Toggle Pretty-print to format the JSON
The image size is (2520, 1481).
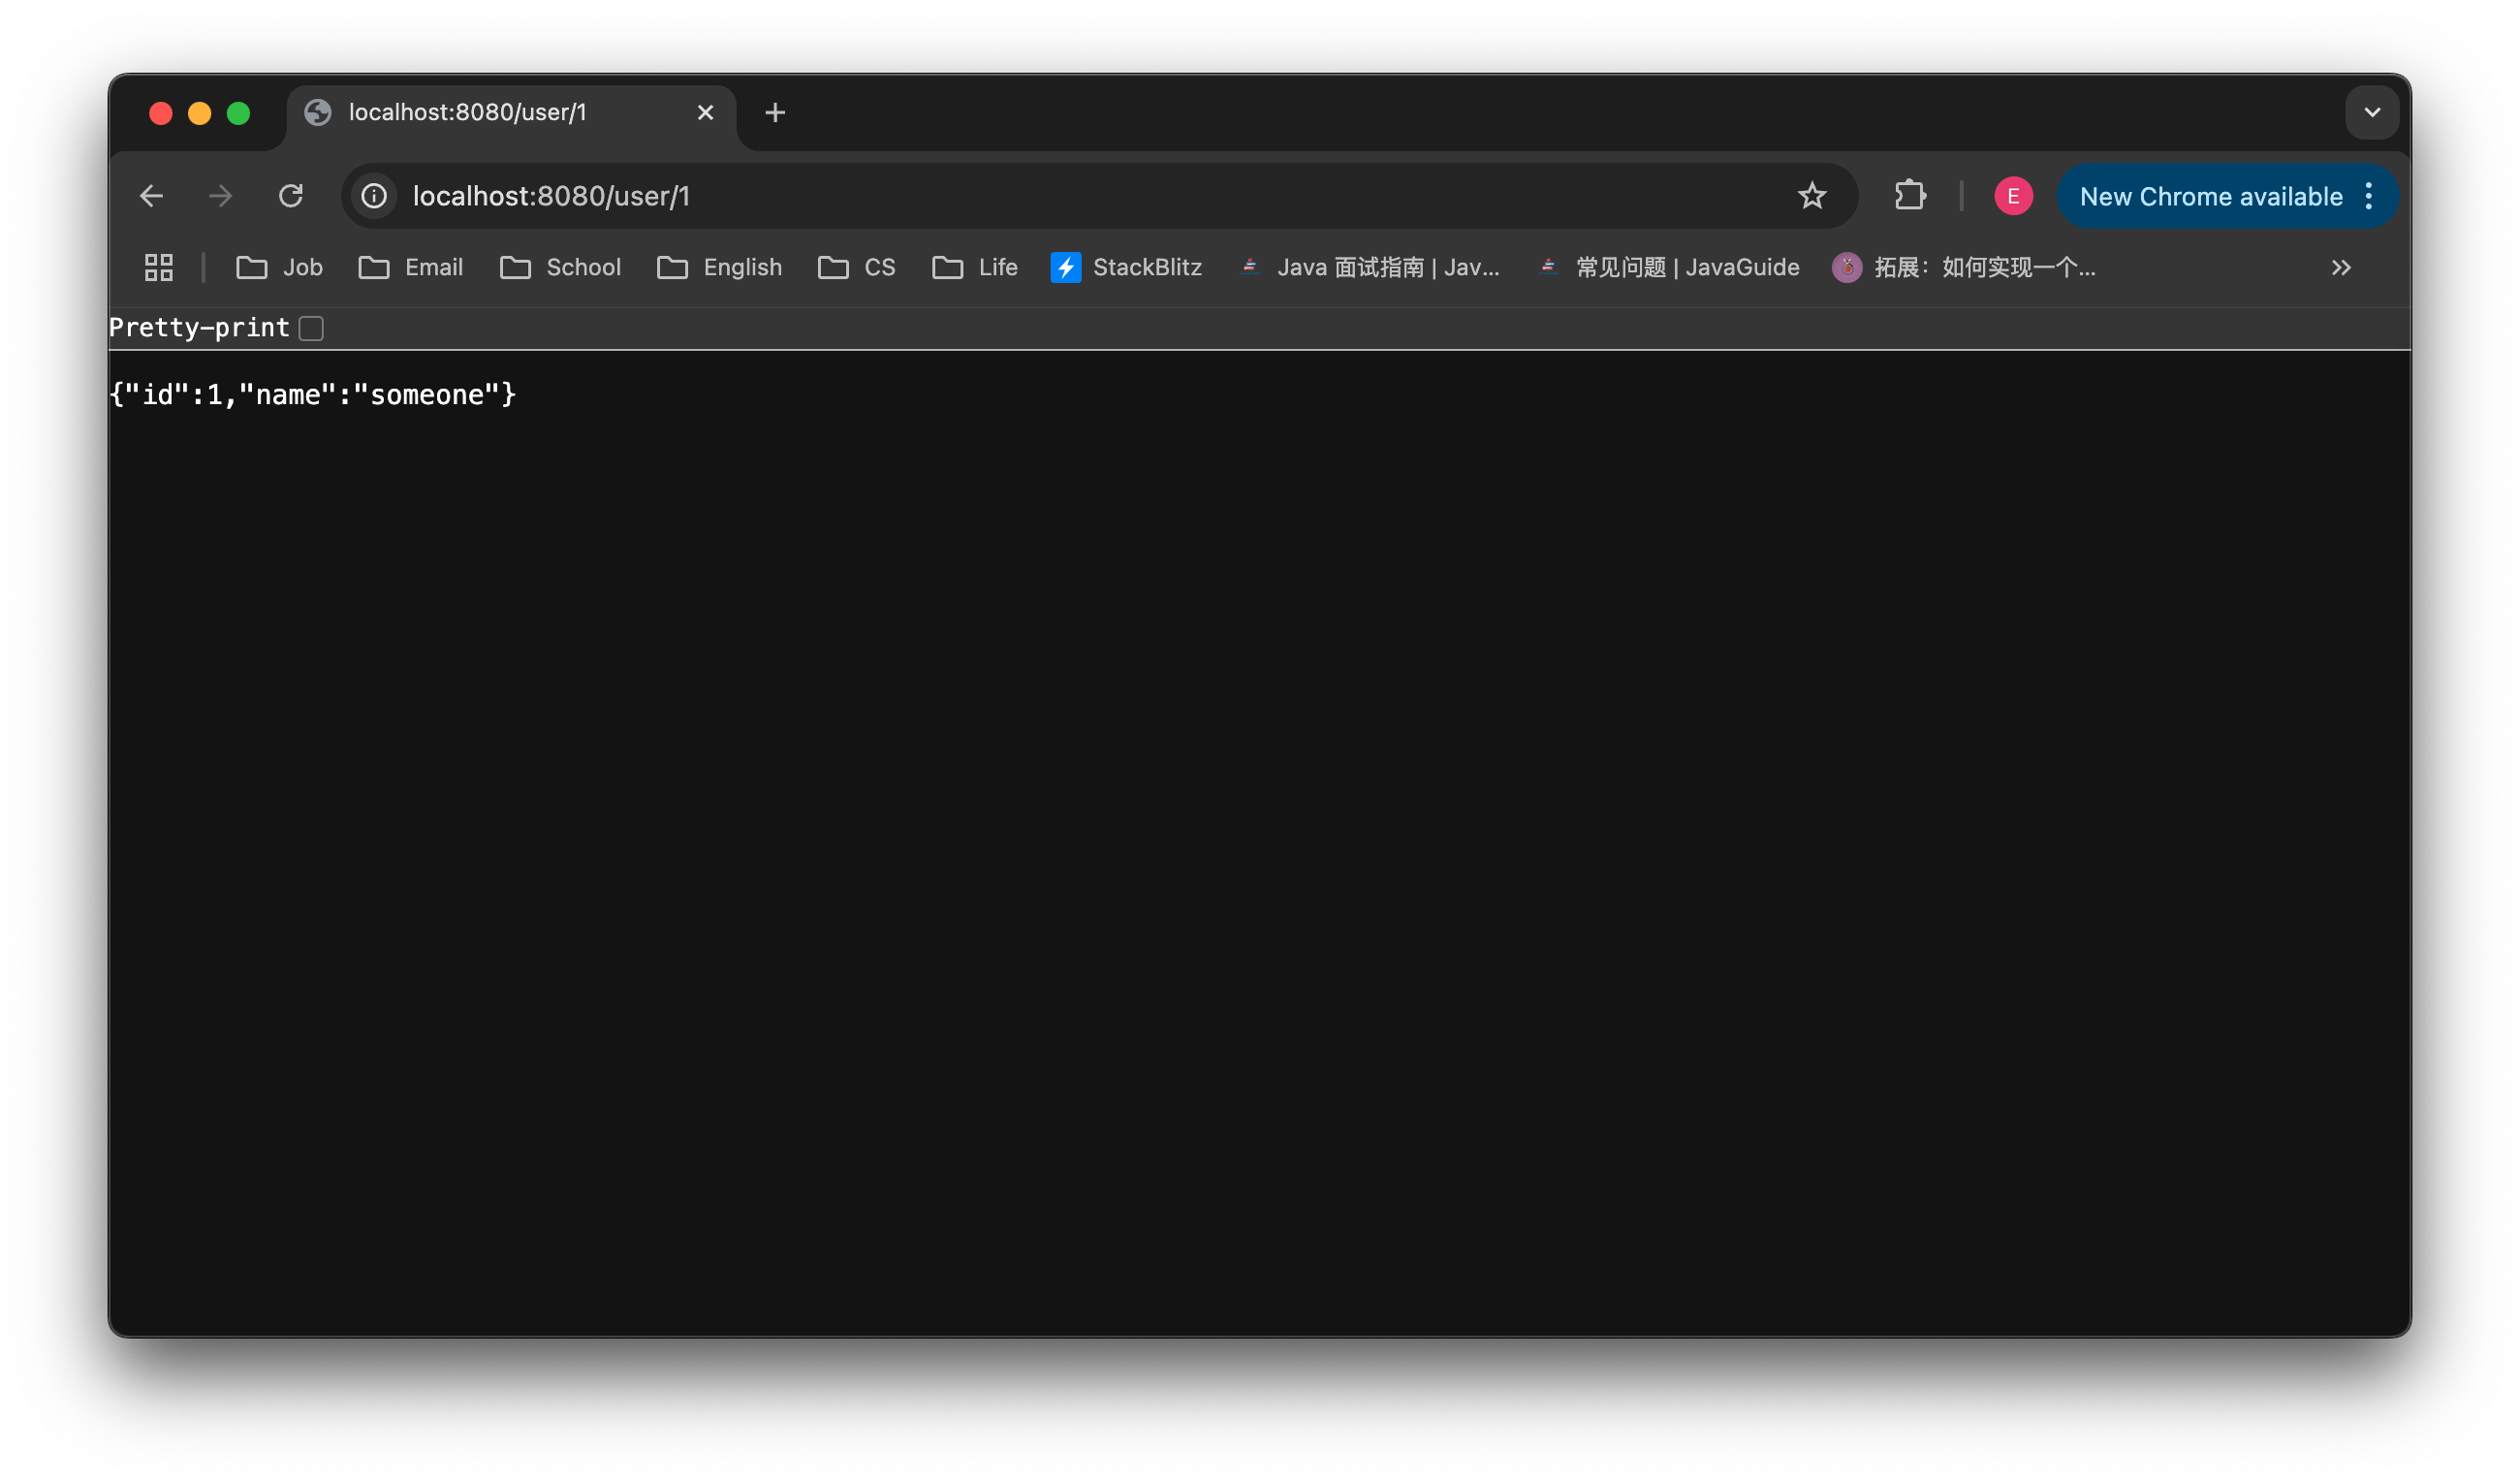point(311,328)
